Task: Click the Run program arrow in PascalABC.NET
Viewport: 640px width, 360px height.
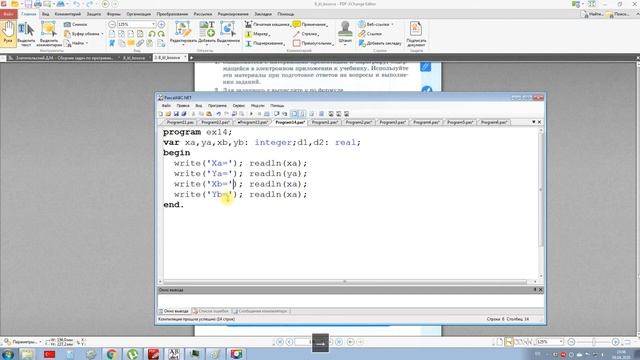Action: tap(251, 114)
